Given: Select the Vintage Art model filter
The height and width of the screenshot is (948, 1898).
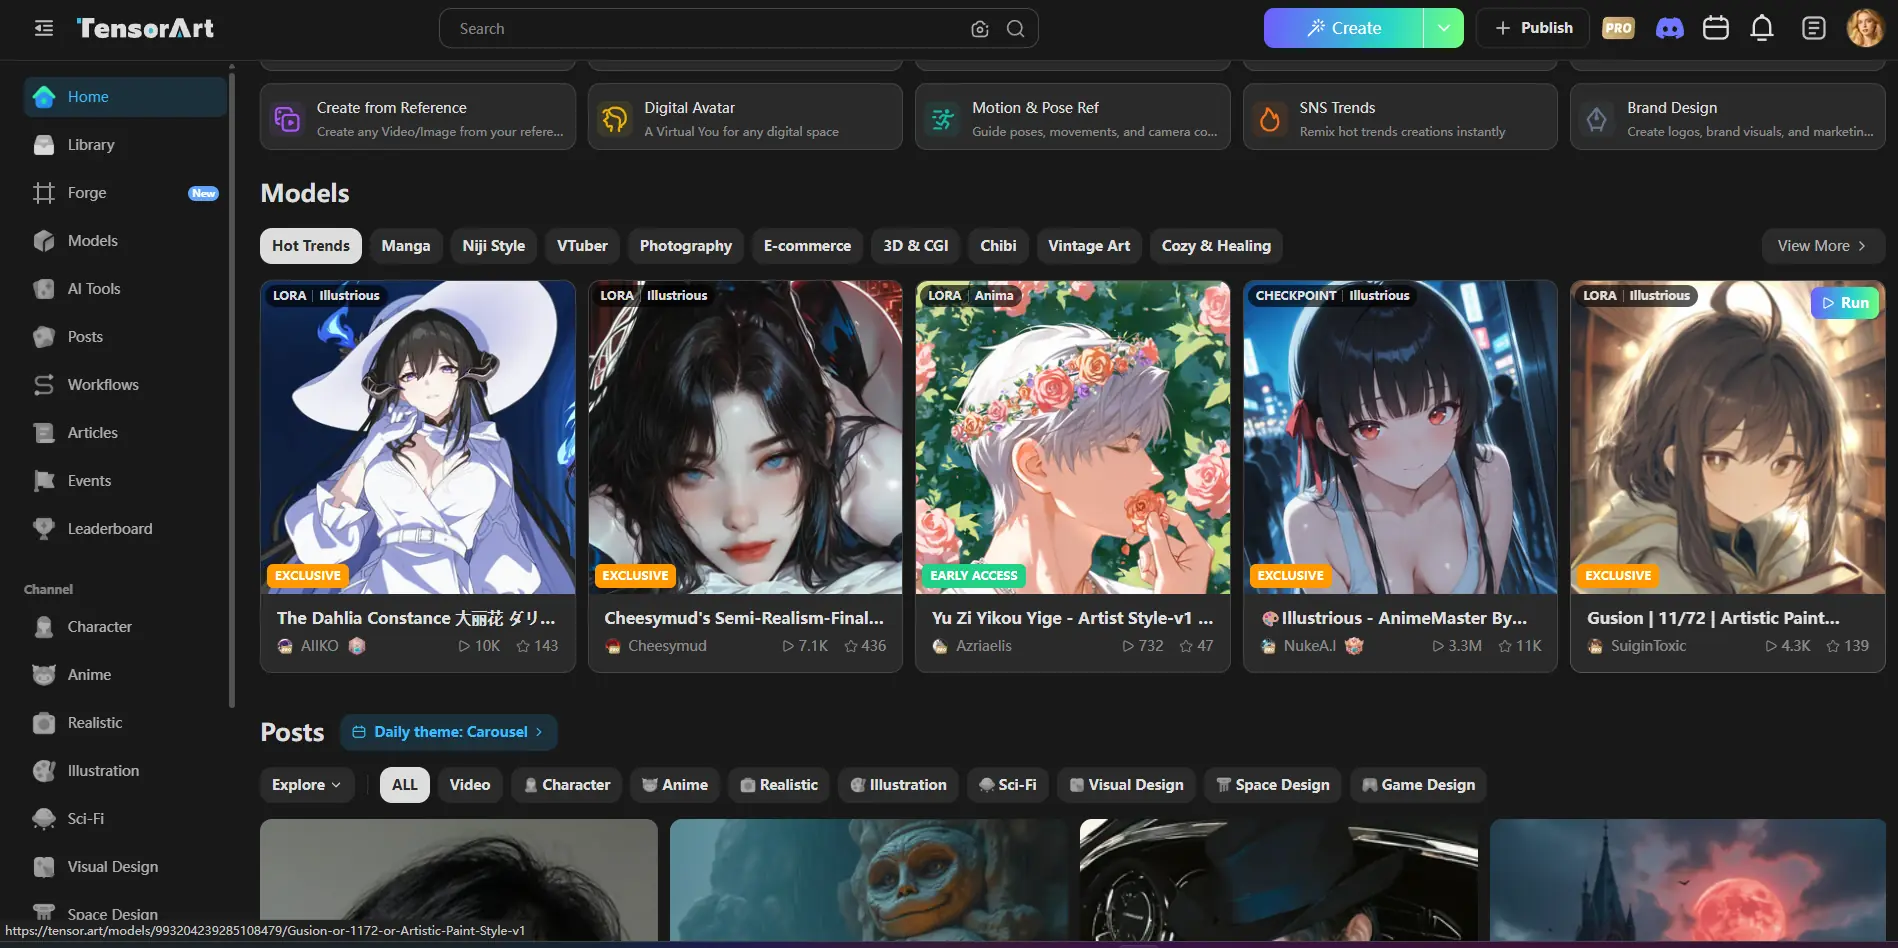Looking at the screenshot, I should [1089, 246].
